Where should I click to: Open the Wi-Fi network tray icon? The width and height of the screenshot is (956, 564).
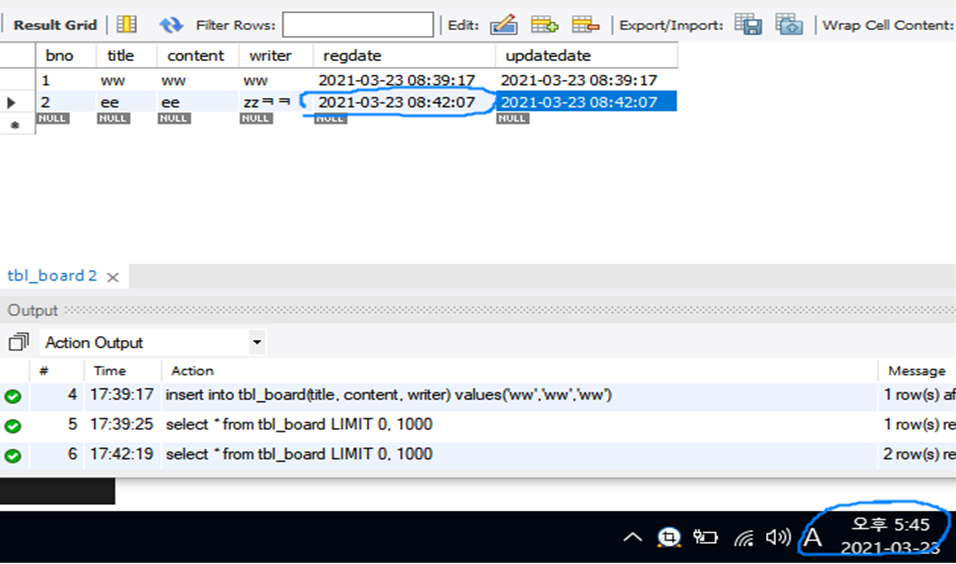pos(744,537)
